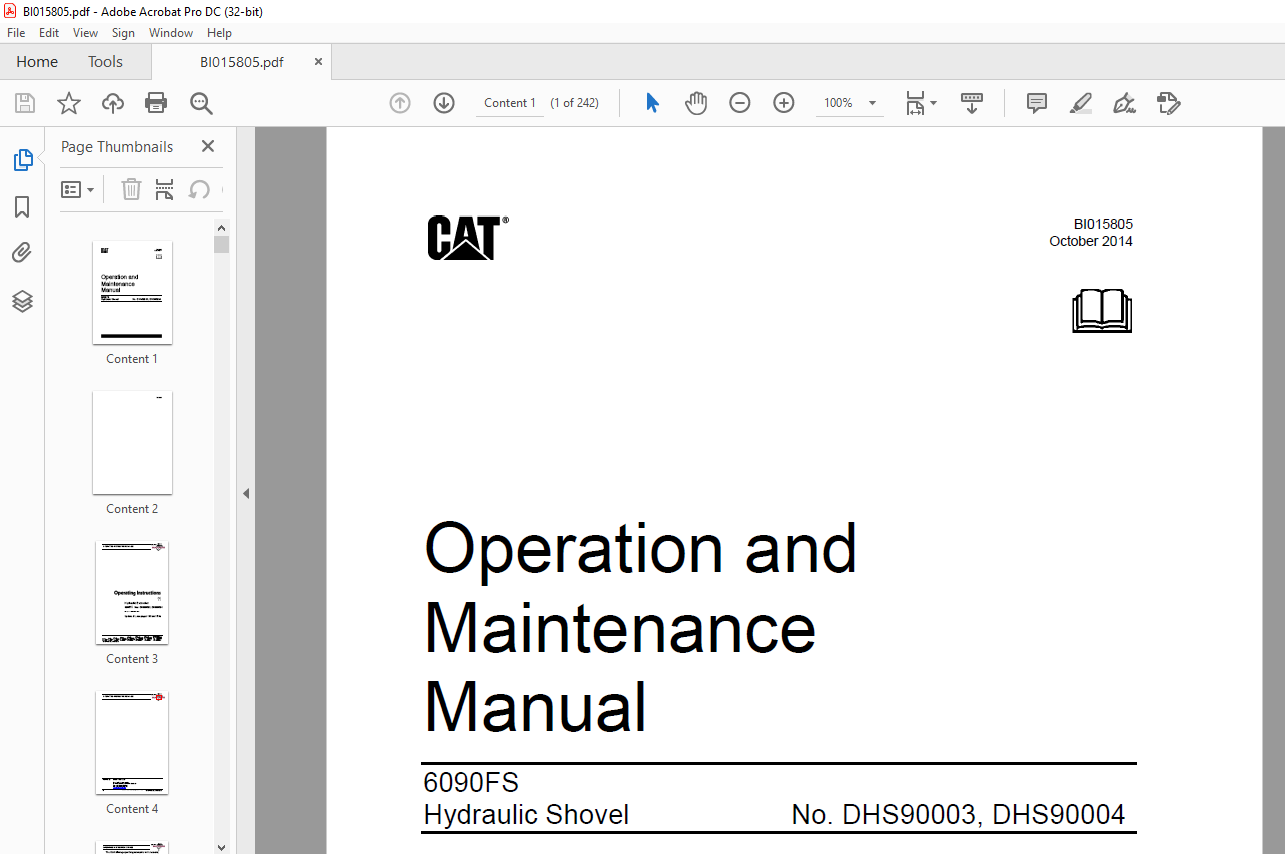Click the 6090FS model text
This screenshot has height=854, width=1285.
(471, 782)
